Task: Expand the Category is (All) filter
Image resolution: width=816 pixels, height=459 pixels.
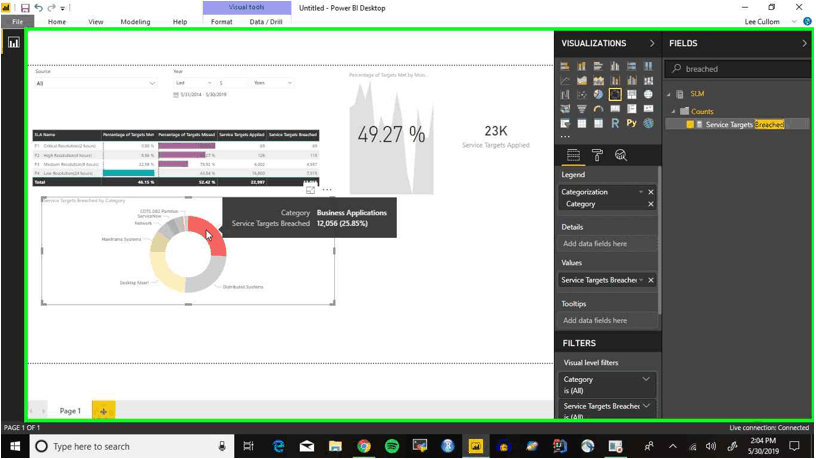Action: [x=646, y=379]
